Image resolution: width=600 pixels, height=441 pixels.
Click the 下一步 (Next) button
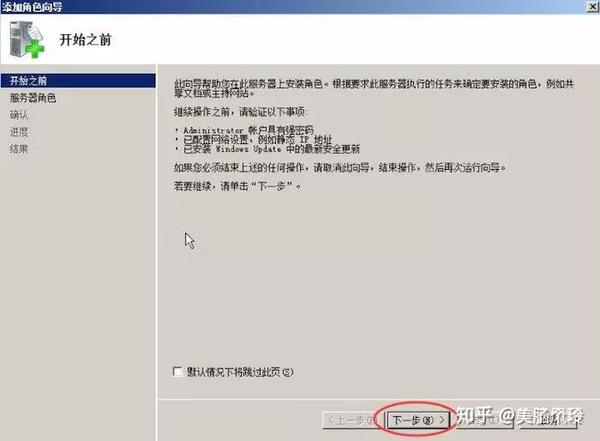point(418,420)
